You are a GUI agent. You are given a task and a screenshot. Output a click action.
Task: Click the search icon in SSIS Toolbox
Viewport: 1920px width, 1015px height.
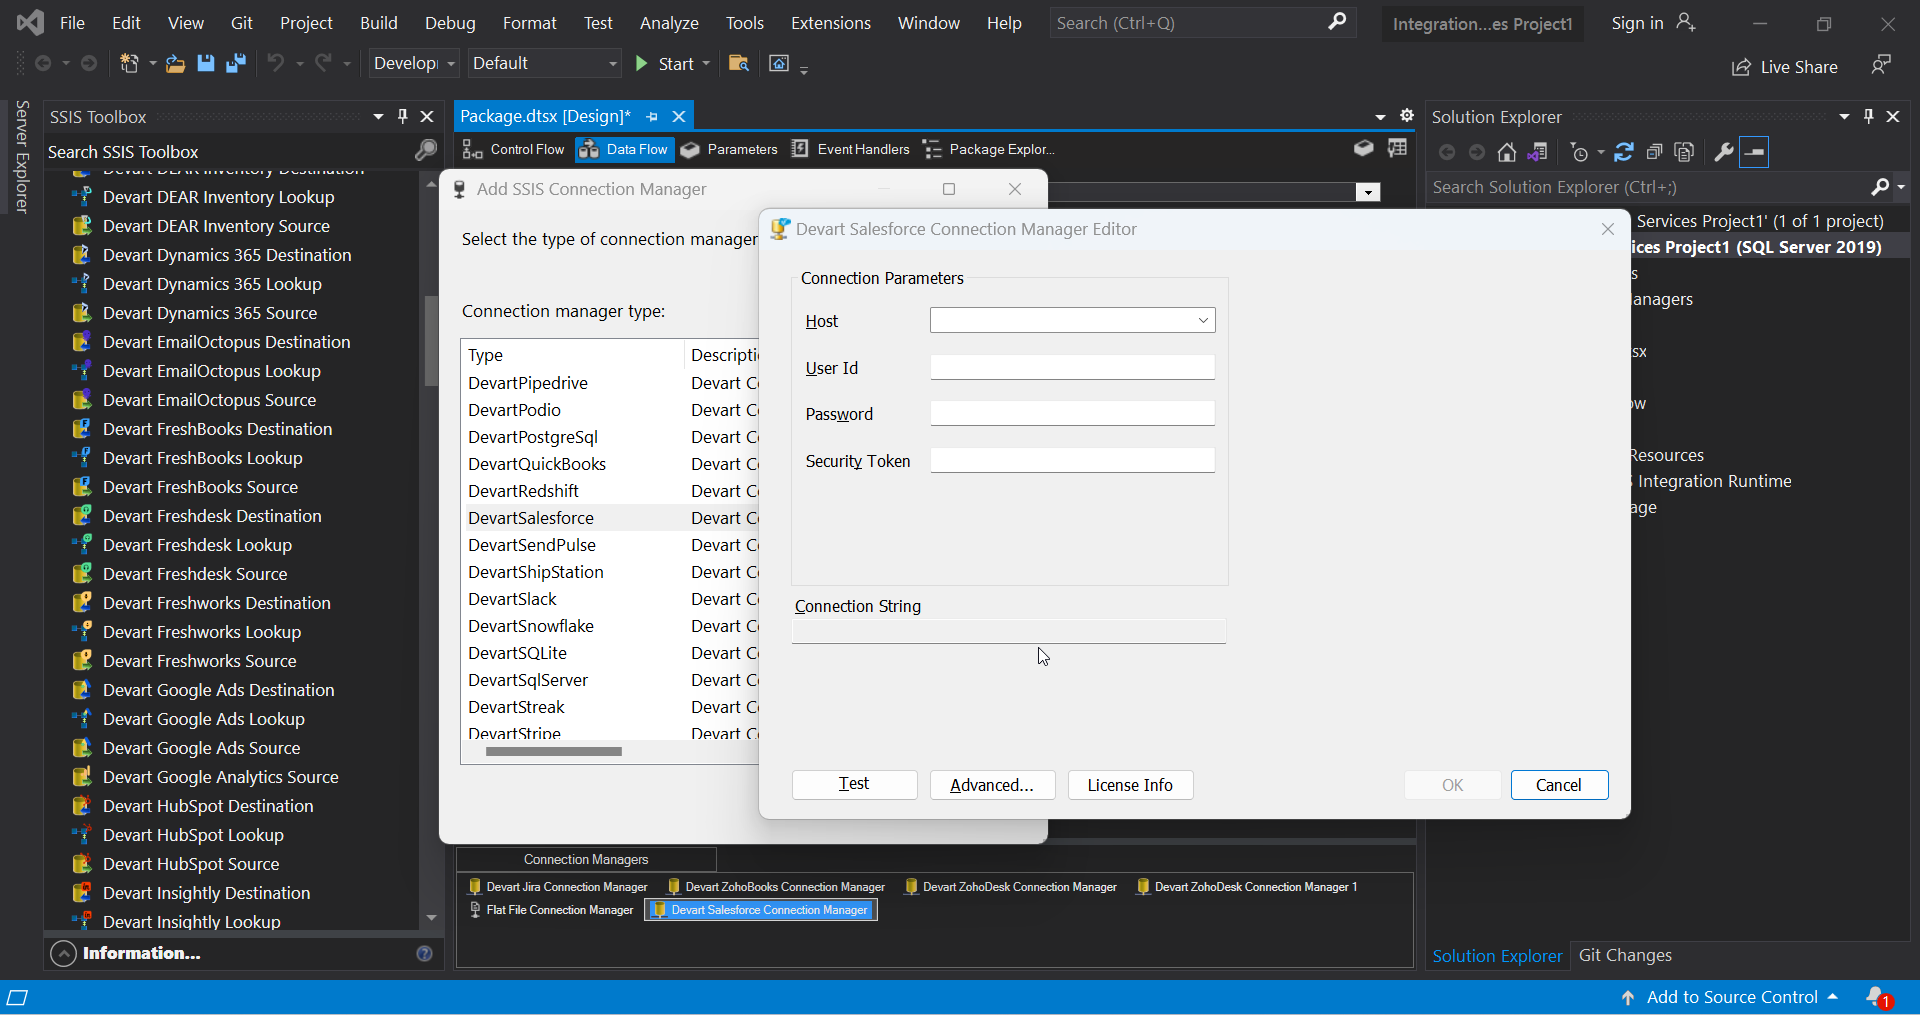[x=425, y=151]
